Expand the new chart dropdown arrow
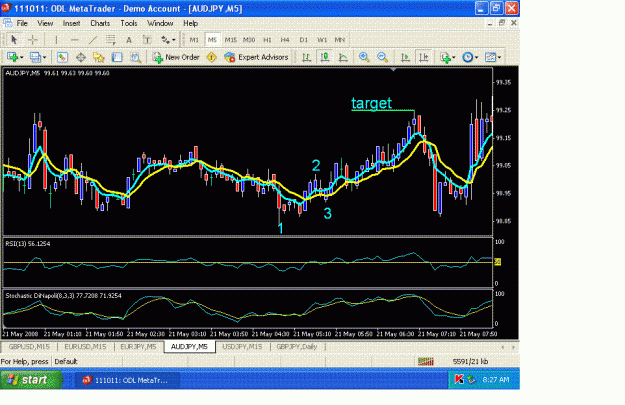 pyautogui.click(x=22, y=57)
